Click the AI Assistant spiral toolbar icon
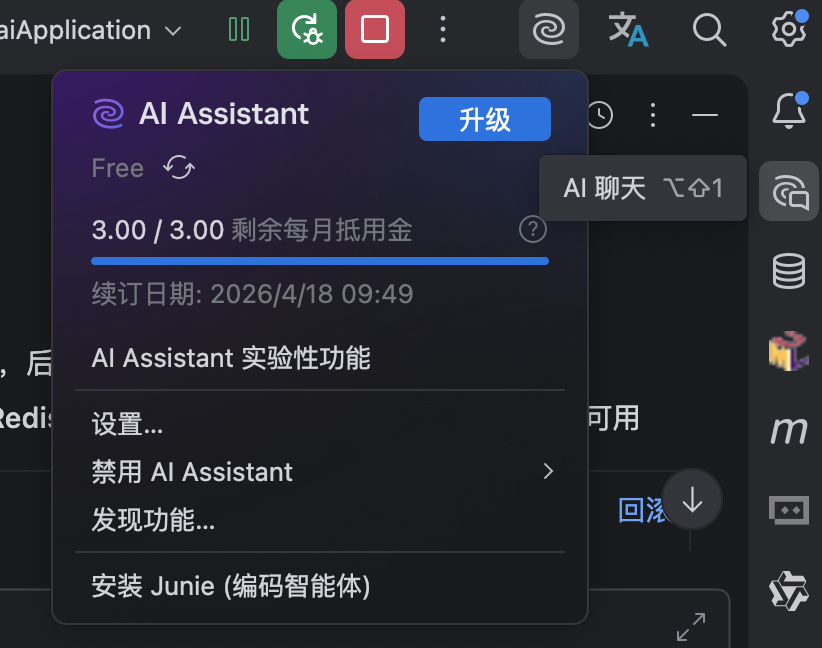Viewport: 822px width, 648px height. 549,30
